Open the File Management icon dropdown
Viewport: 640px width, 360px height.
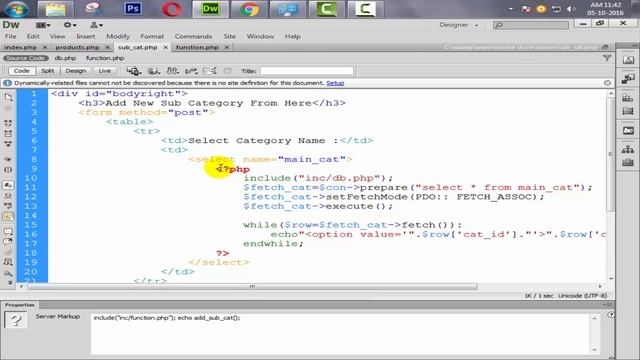pyautogui.click(x=173, y=71)
